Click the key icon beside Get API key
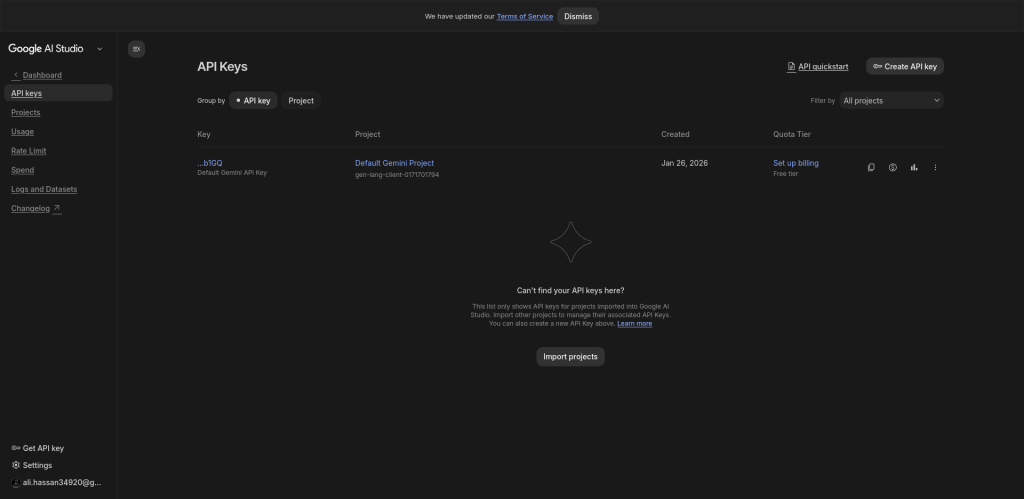This screenshot has width=1024, height=499. pos(15,448)
